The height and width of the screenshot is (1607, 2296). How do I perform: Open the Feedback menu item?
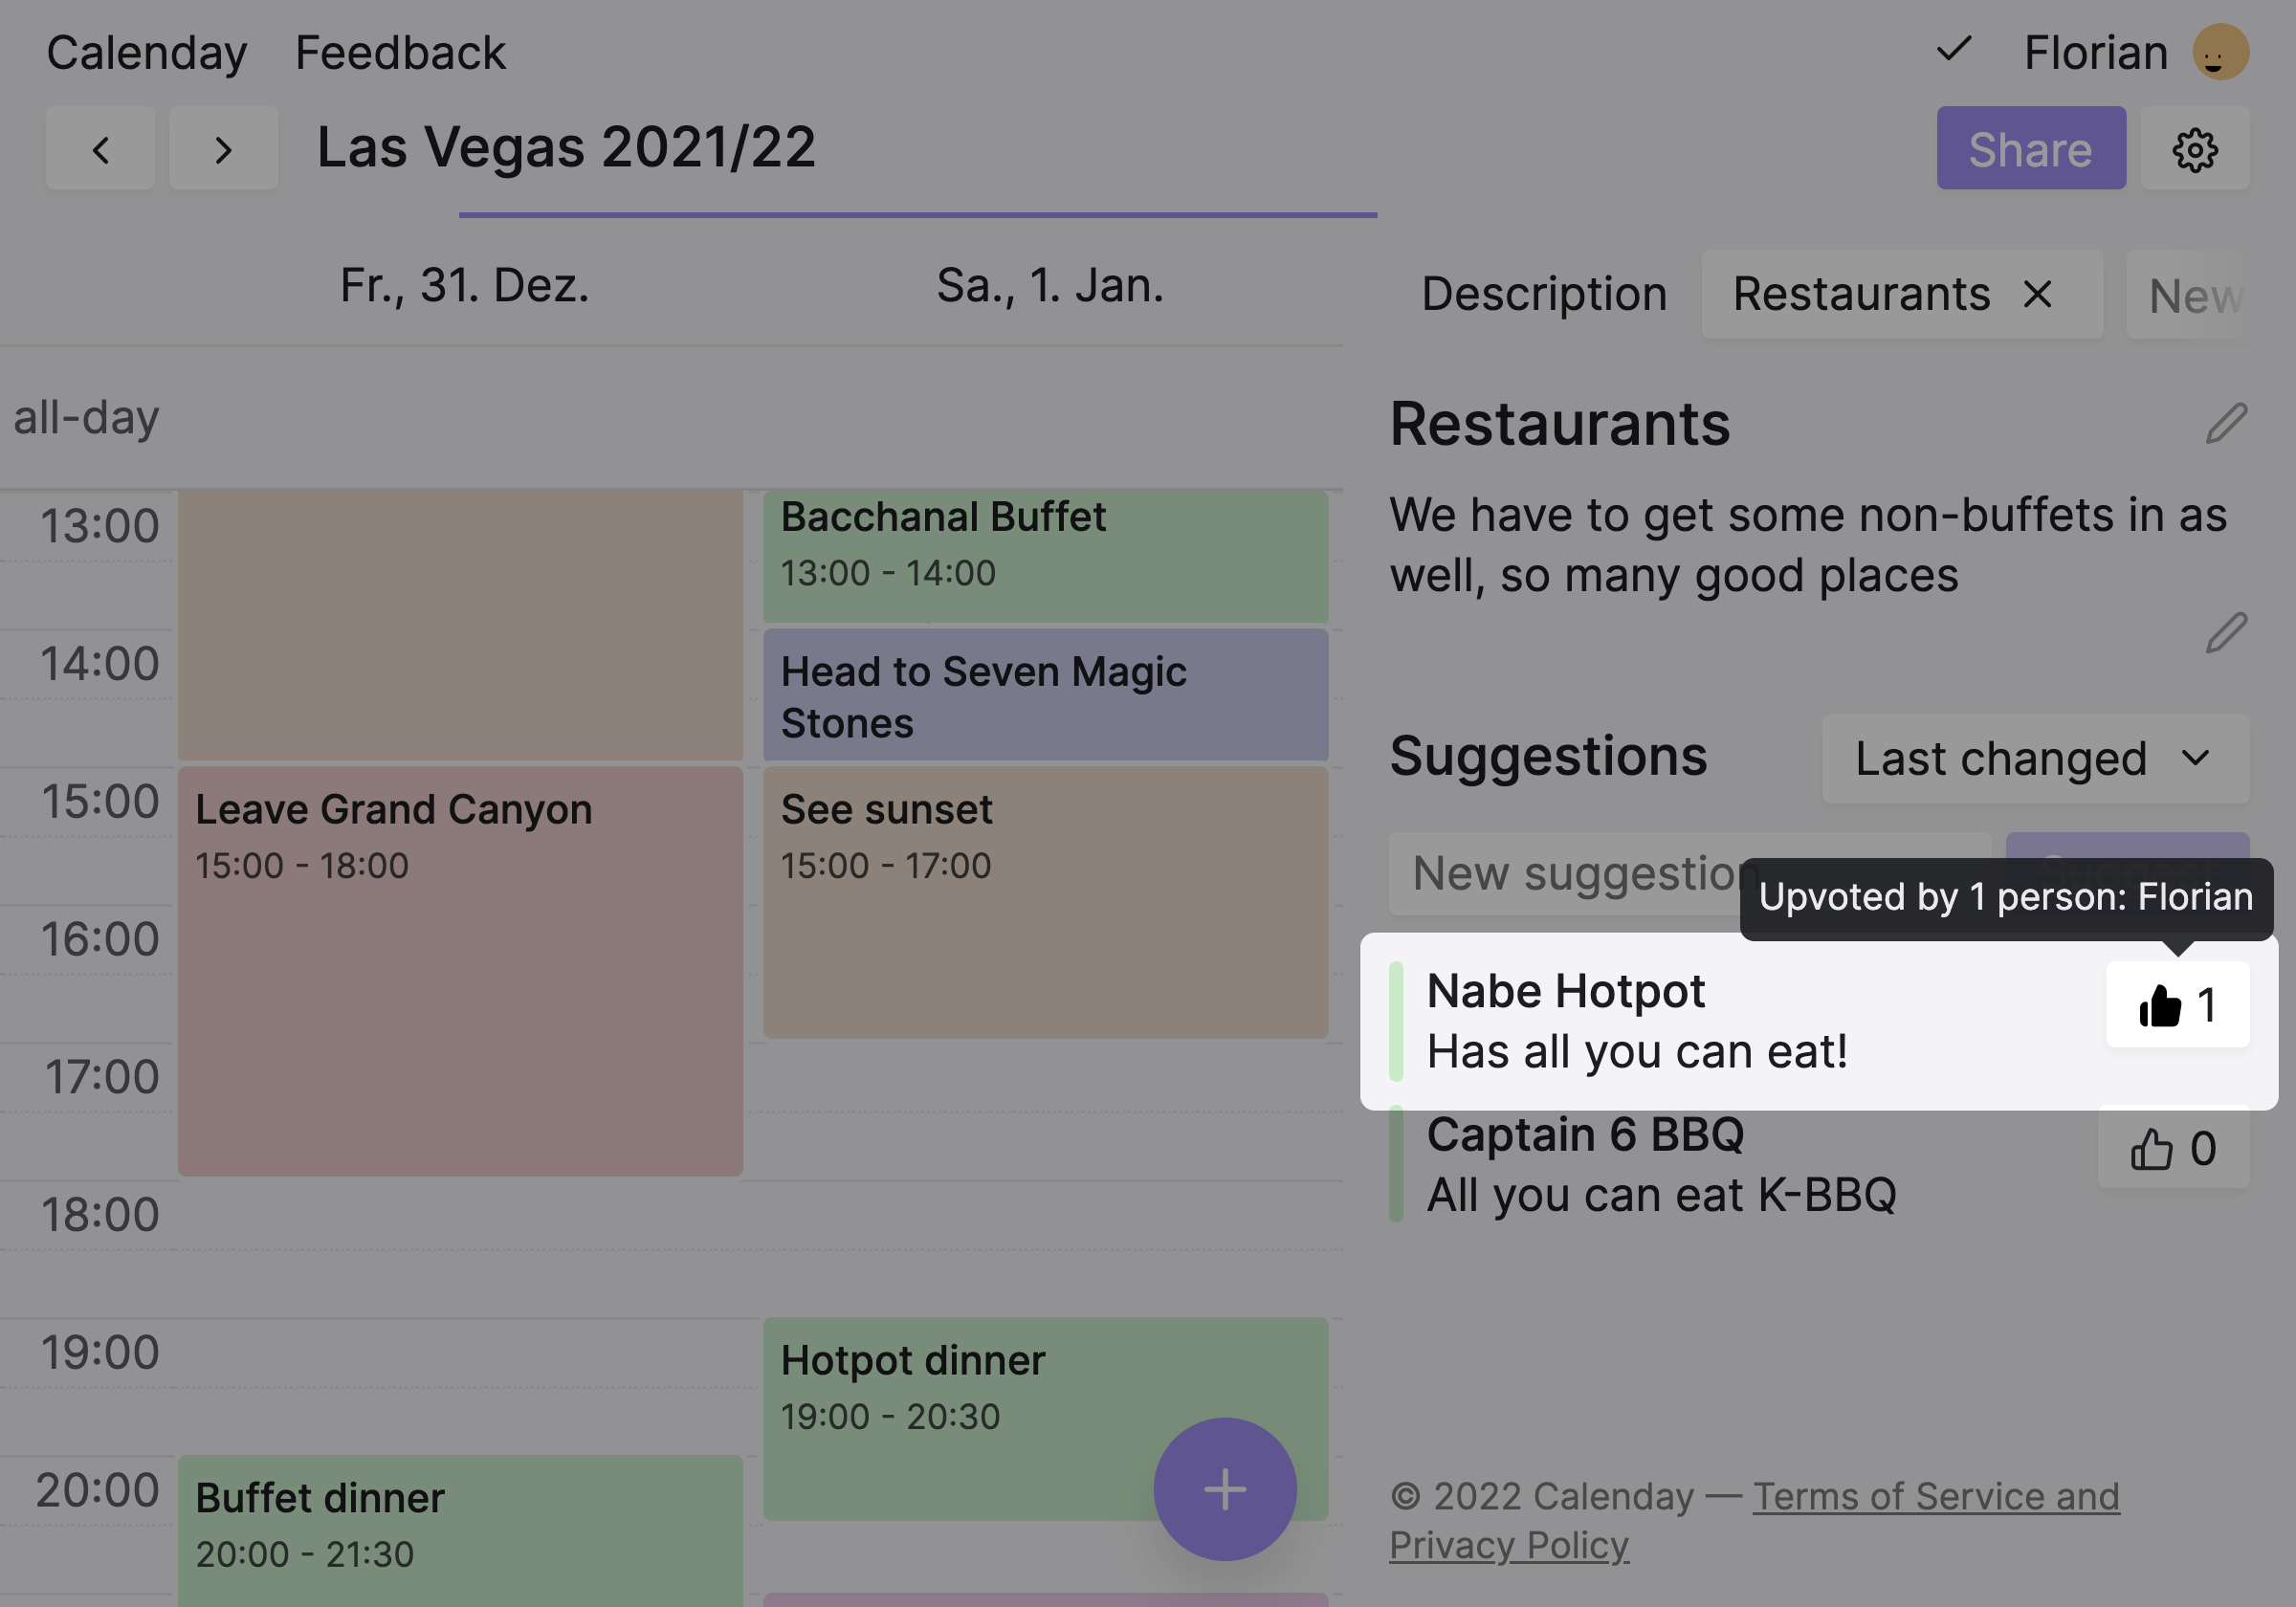click(x=400, y=52)
